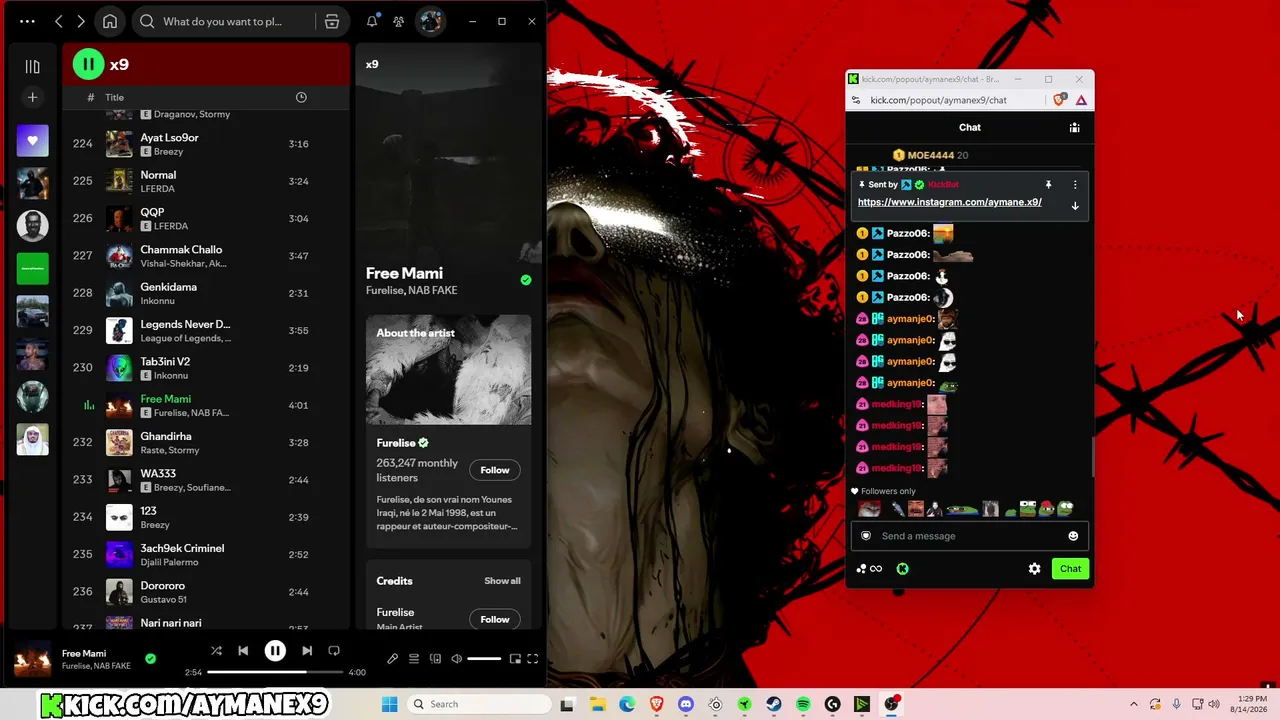This screenshot has height=720, width=1280.
Task: Enter full screen player mode
Action: [x=533, y=659]
